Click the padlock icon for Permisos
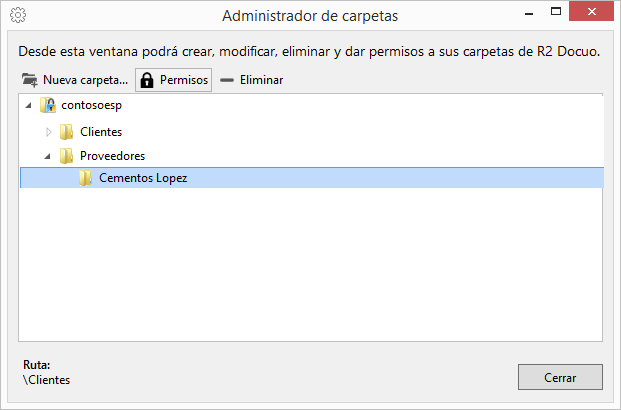Screen dimensions: 621x410 click(x=147, y=80)
